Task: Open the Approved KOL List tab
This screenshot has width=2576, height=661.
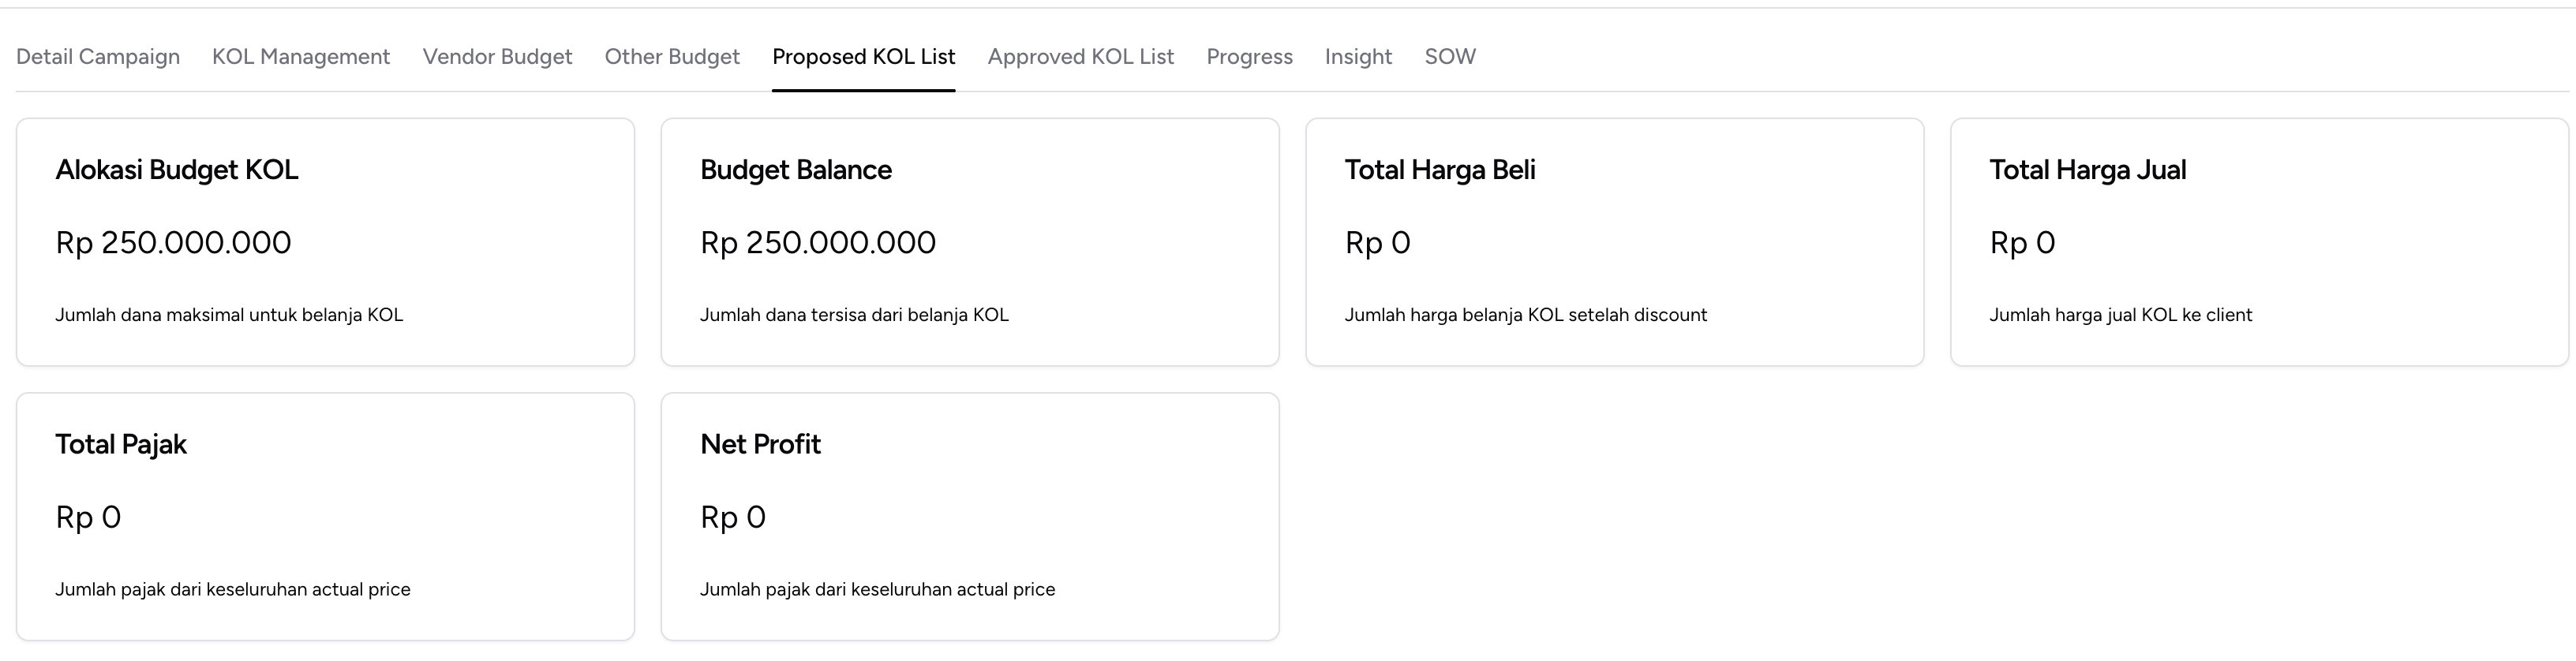Action: (x=1081, y=57)
